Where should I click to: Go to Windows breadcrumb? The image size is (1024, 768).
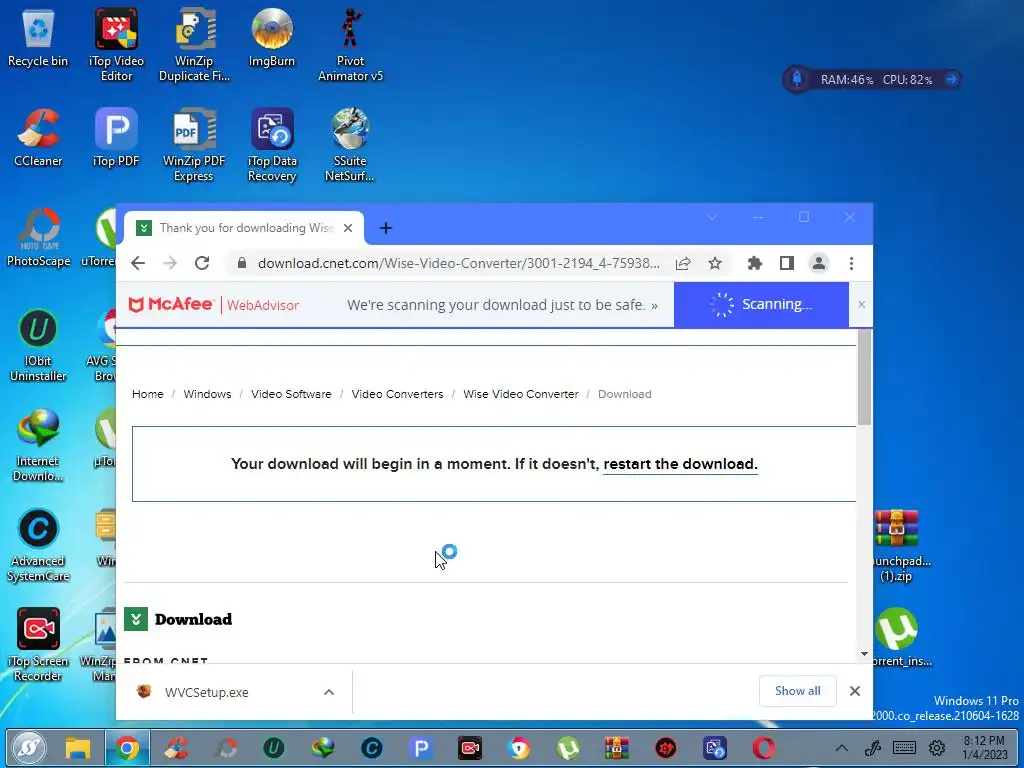point(207,394)
